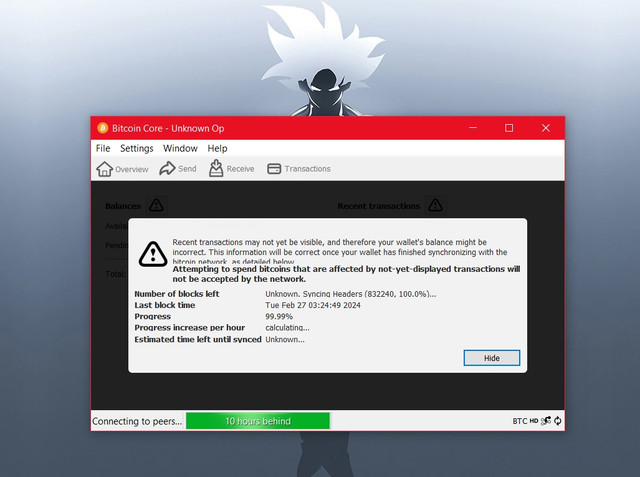Maximize the Bitcoin Core window
This screenshot has width=640, height=477.
(509, 128)
